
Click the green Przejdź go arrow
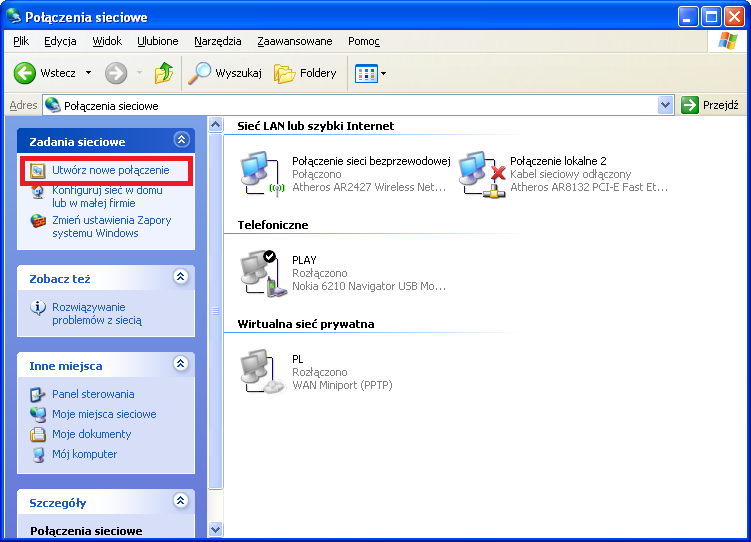coord(690,105)
